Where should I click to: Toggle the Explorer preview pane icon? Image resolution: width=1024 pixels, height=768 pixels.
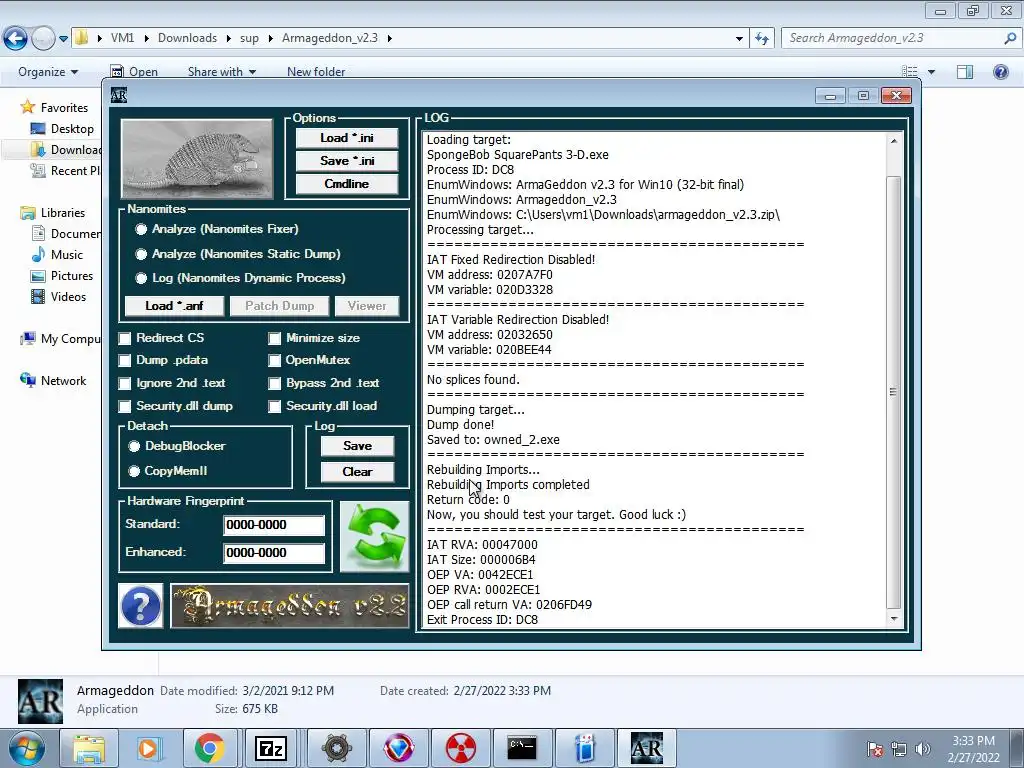[965, 72]
